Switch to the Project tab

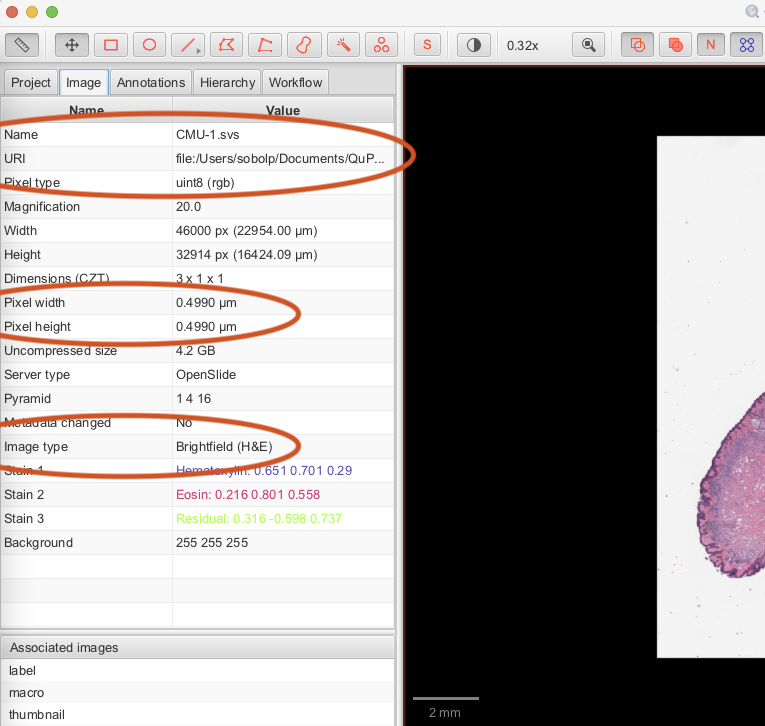(x=31, y=82)
